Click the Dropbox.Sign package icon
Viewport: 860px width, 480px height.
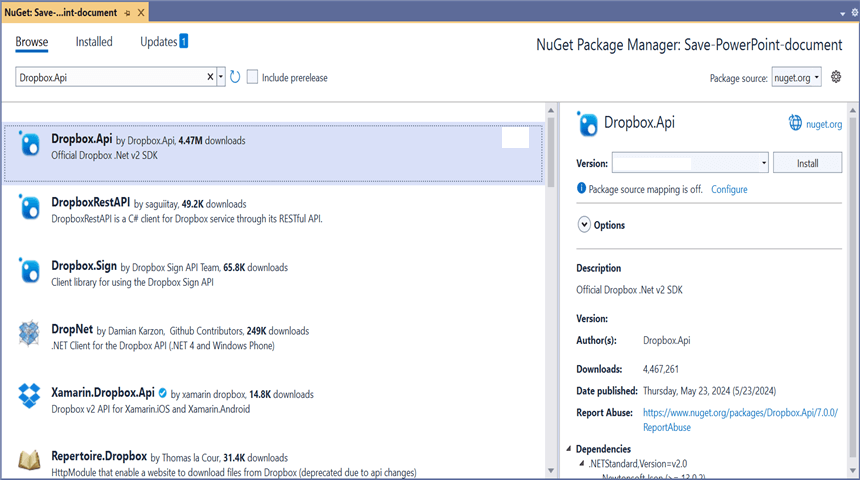pos(30,271)
